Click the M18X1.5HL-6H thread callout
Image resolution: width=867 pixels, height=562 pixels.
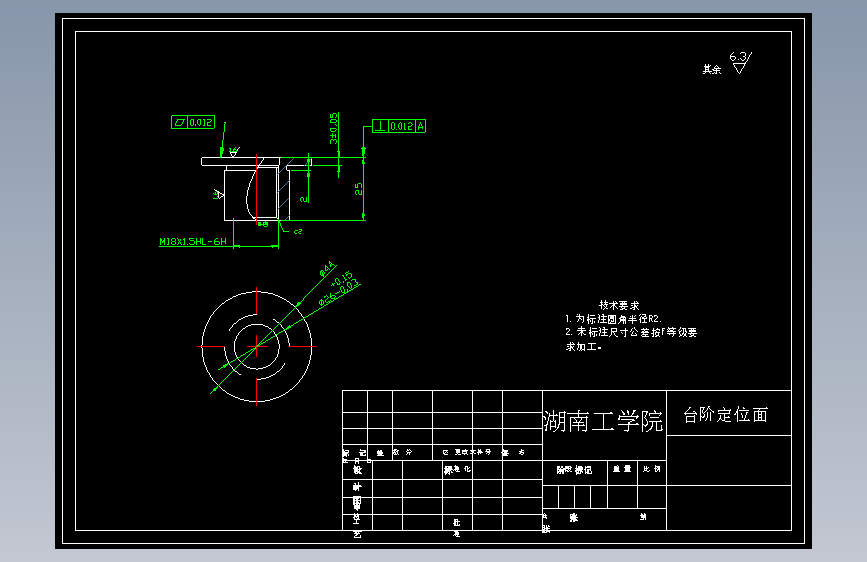(x=193, y=242)
